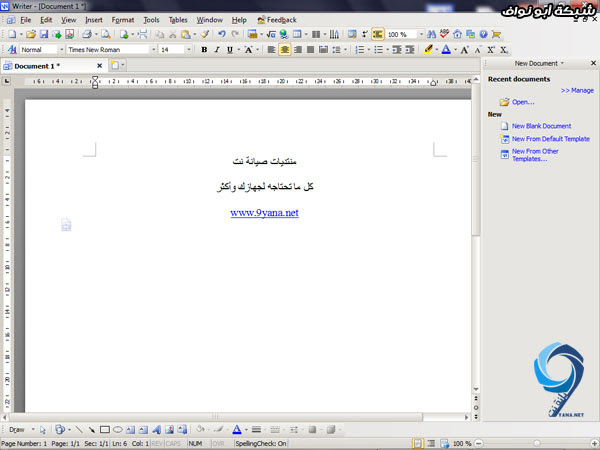600x450 pixels.
Task: Open the Tools menu
Action: point(151,20)
